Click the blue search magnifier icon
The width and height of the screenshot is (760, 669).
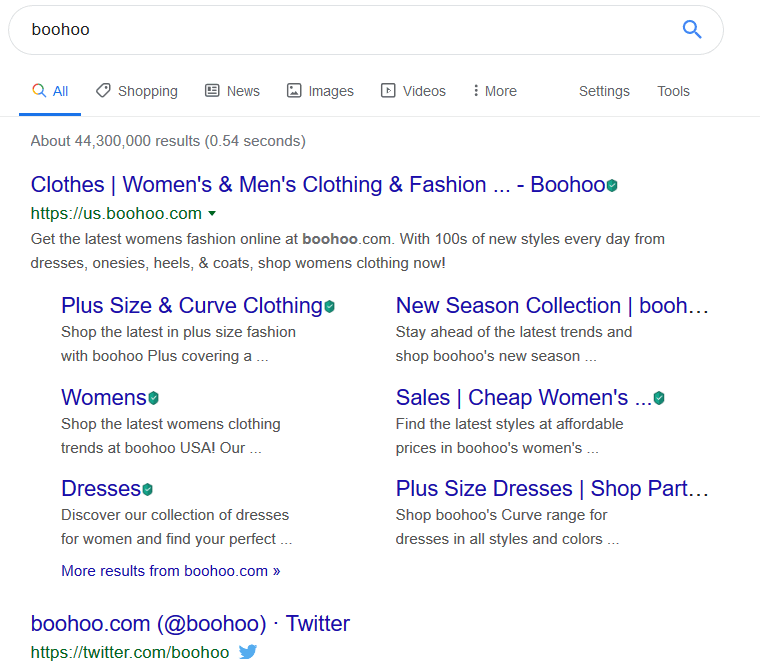coord(692,30)
